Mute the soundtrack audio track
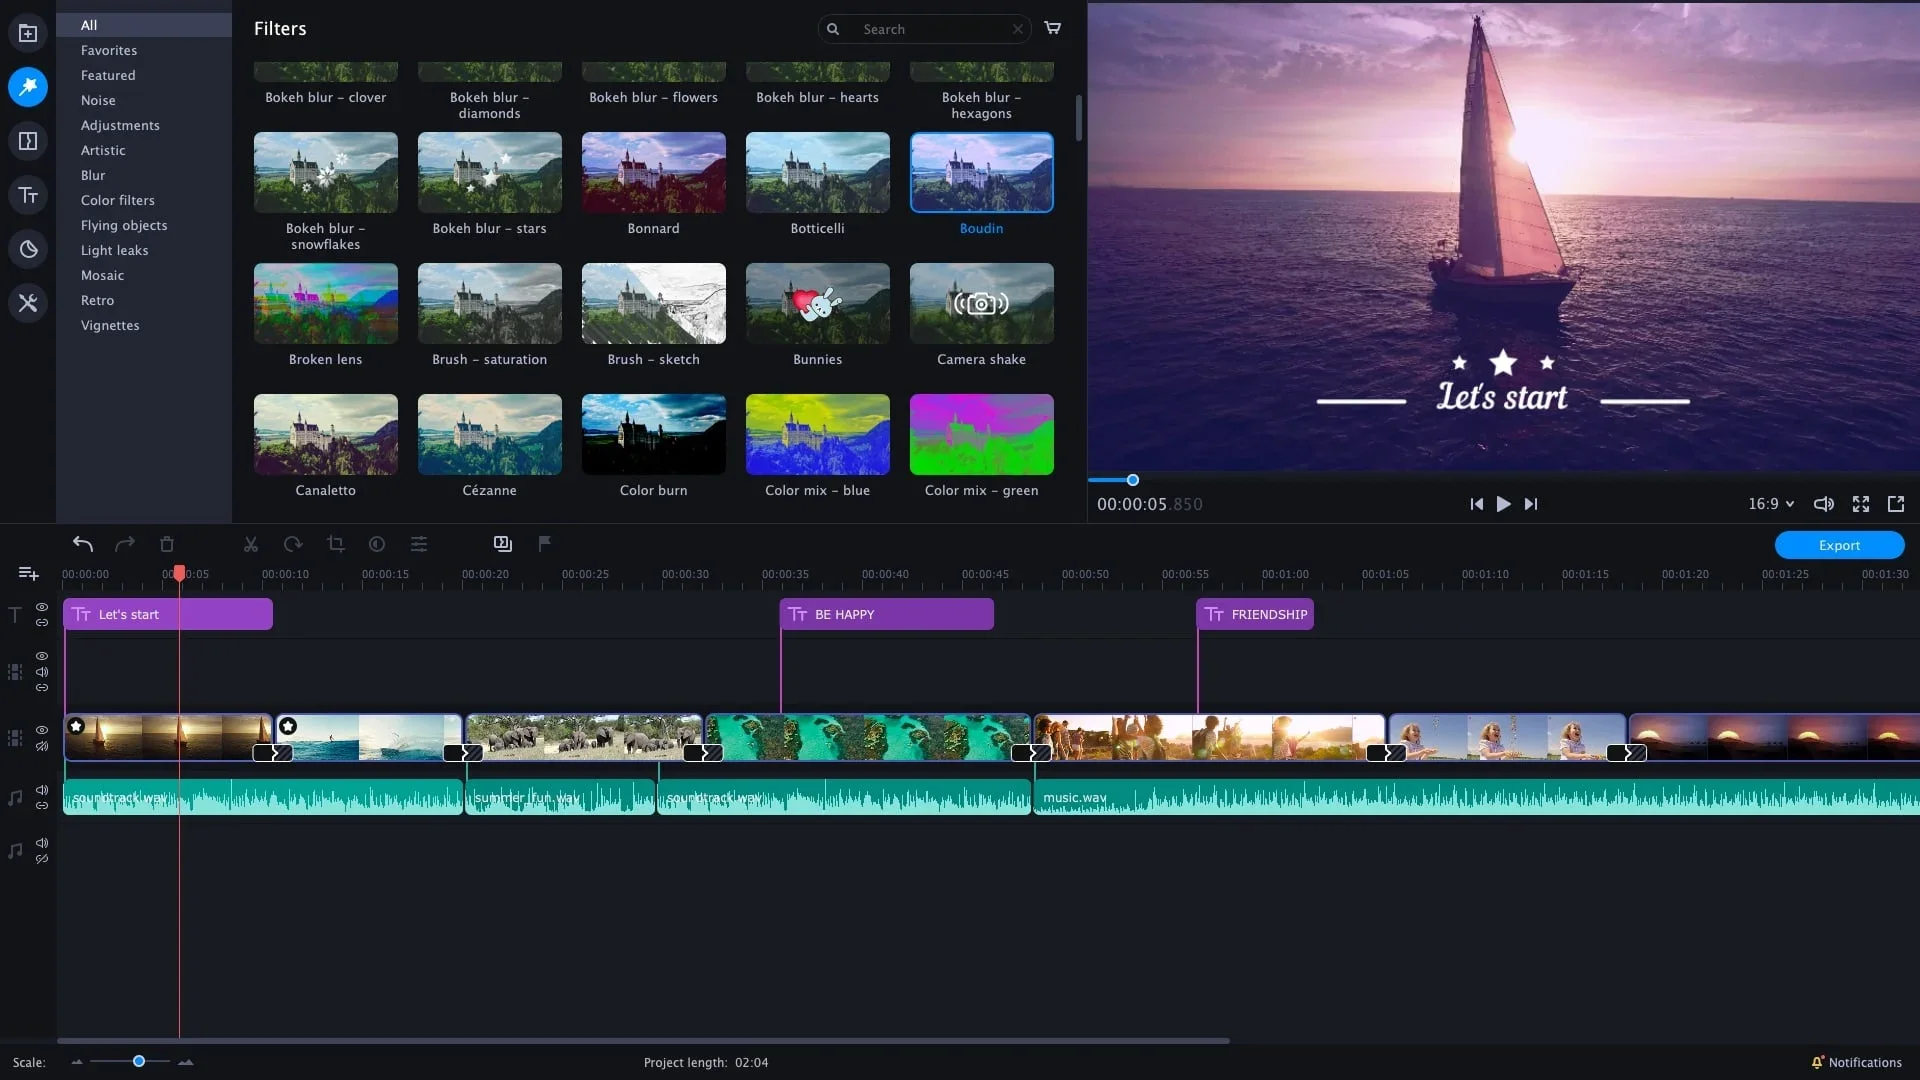 click(41, 789)
